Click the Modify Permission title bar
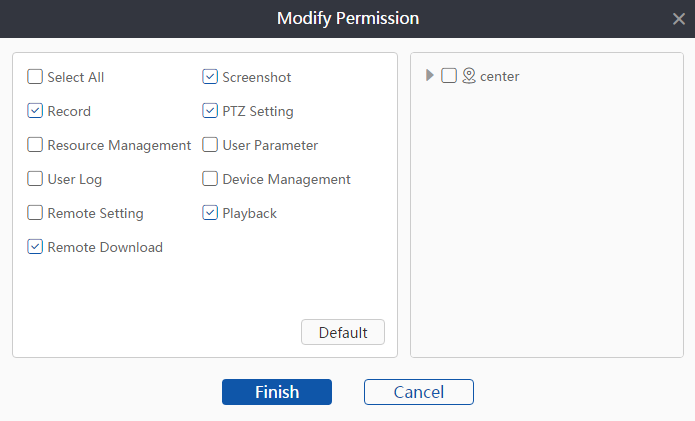695x421 pixels. pyautogui.click(x=347, y=19)
